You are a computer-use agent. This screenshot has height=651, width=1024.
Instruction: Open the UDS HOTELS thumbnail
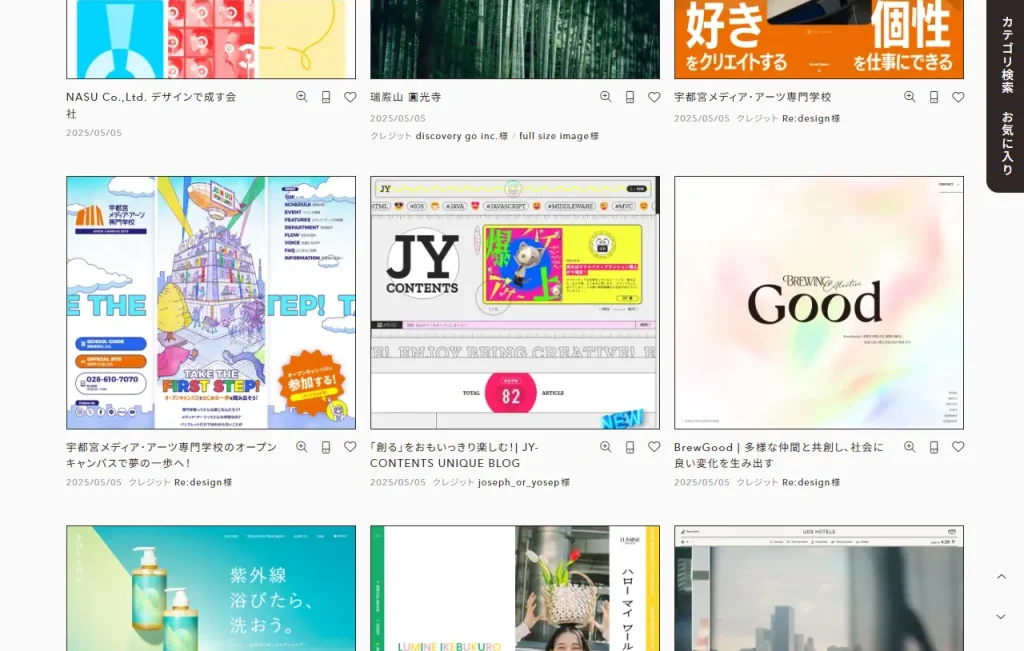pyautogui.click(x=819, y=588)
